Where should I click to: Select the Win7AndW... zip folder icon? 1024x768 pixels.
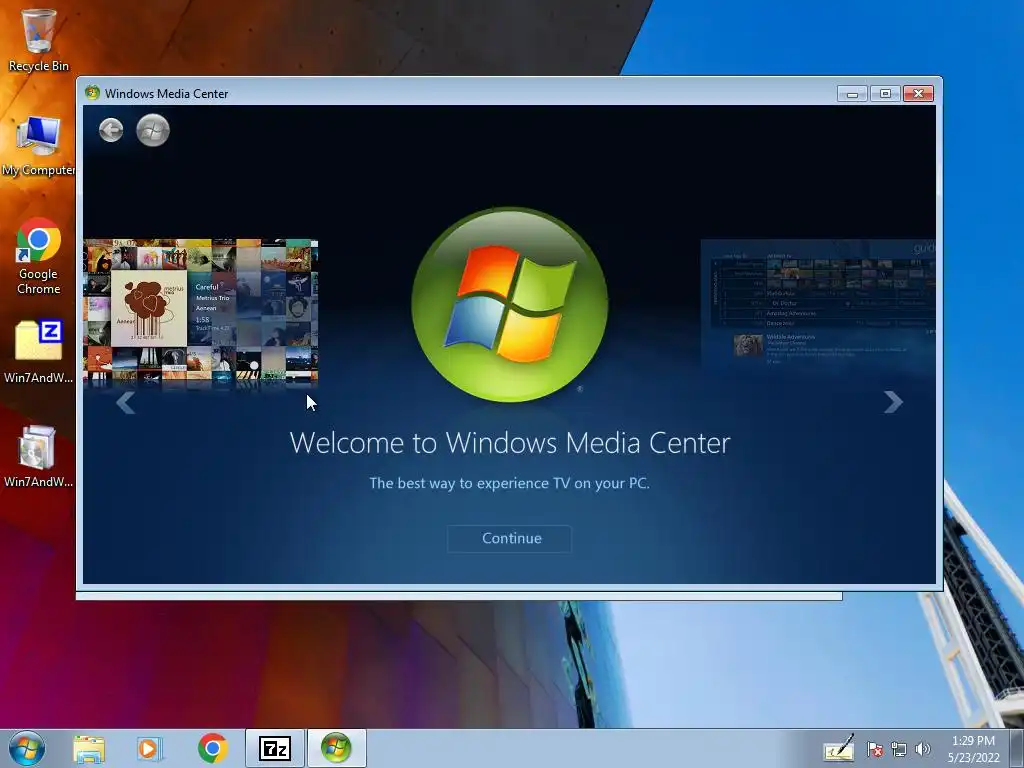(x=39, y=351)
